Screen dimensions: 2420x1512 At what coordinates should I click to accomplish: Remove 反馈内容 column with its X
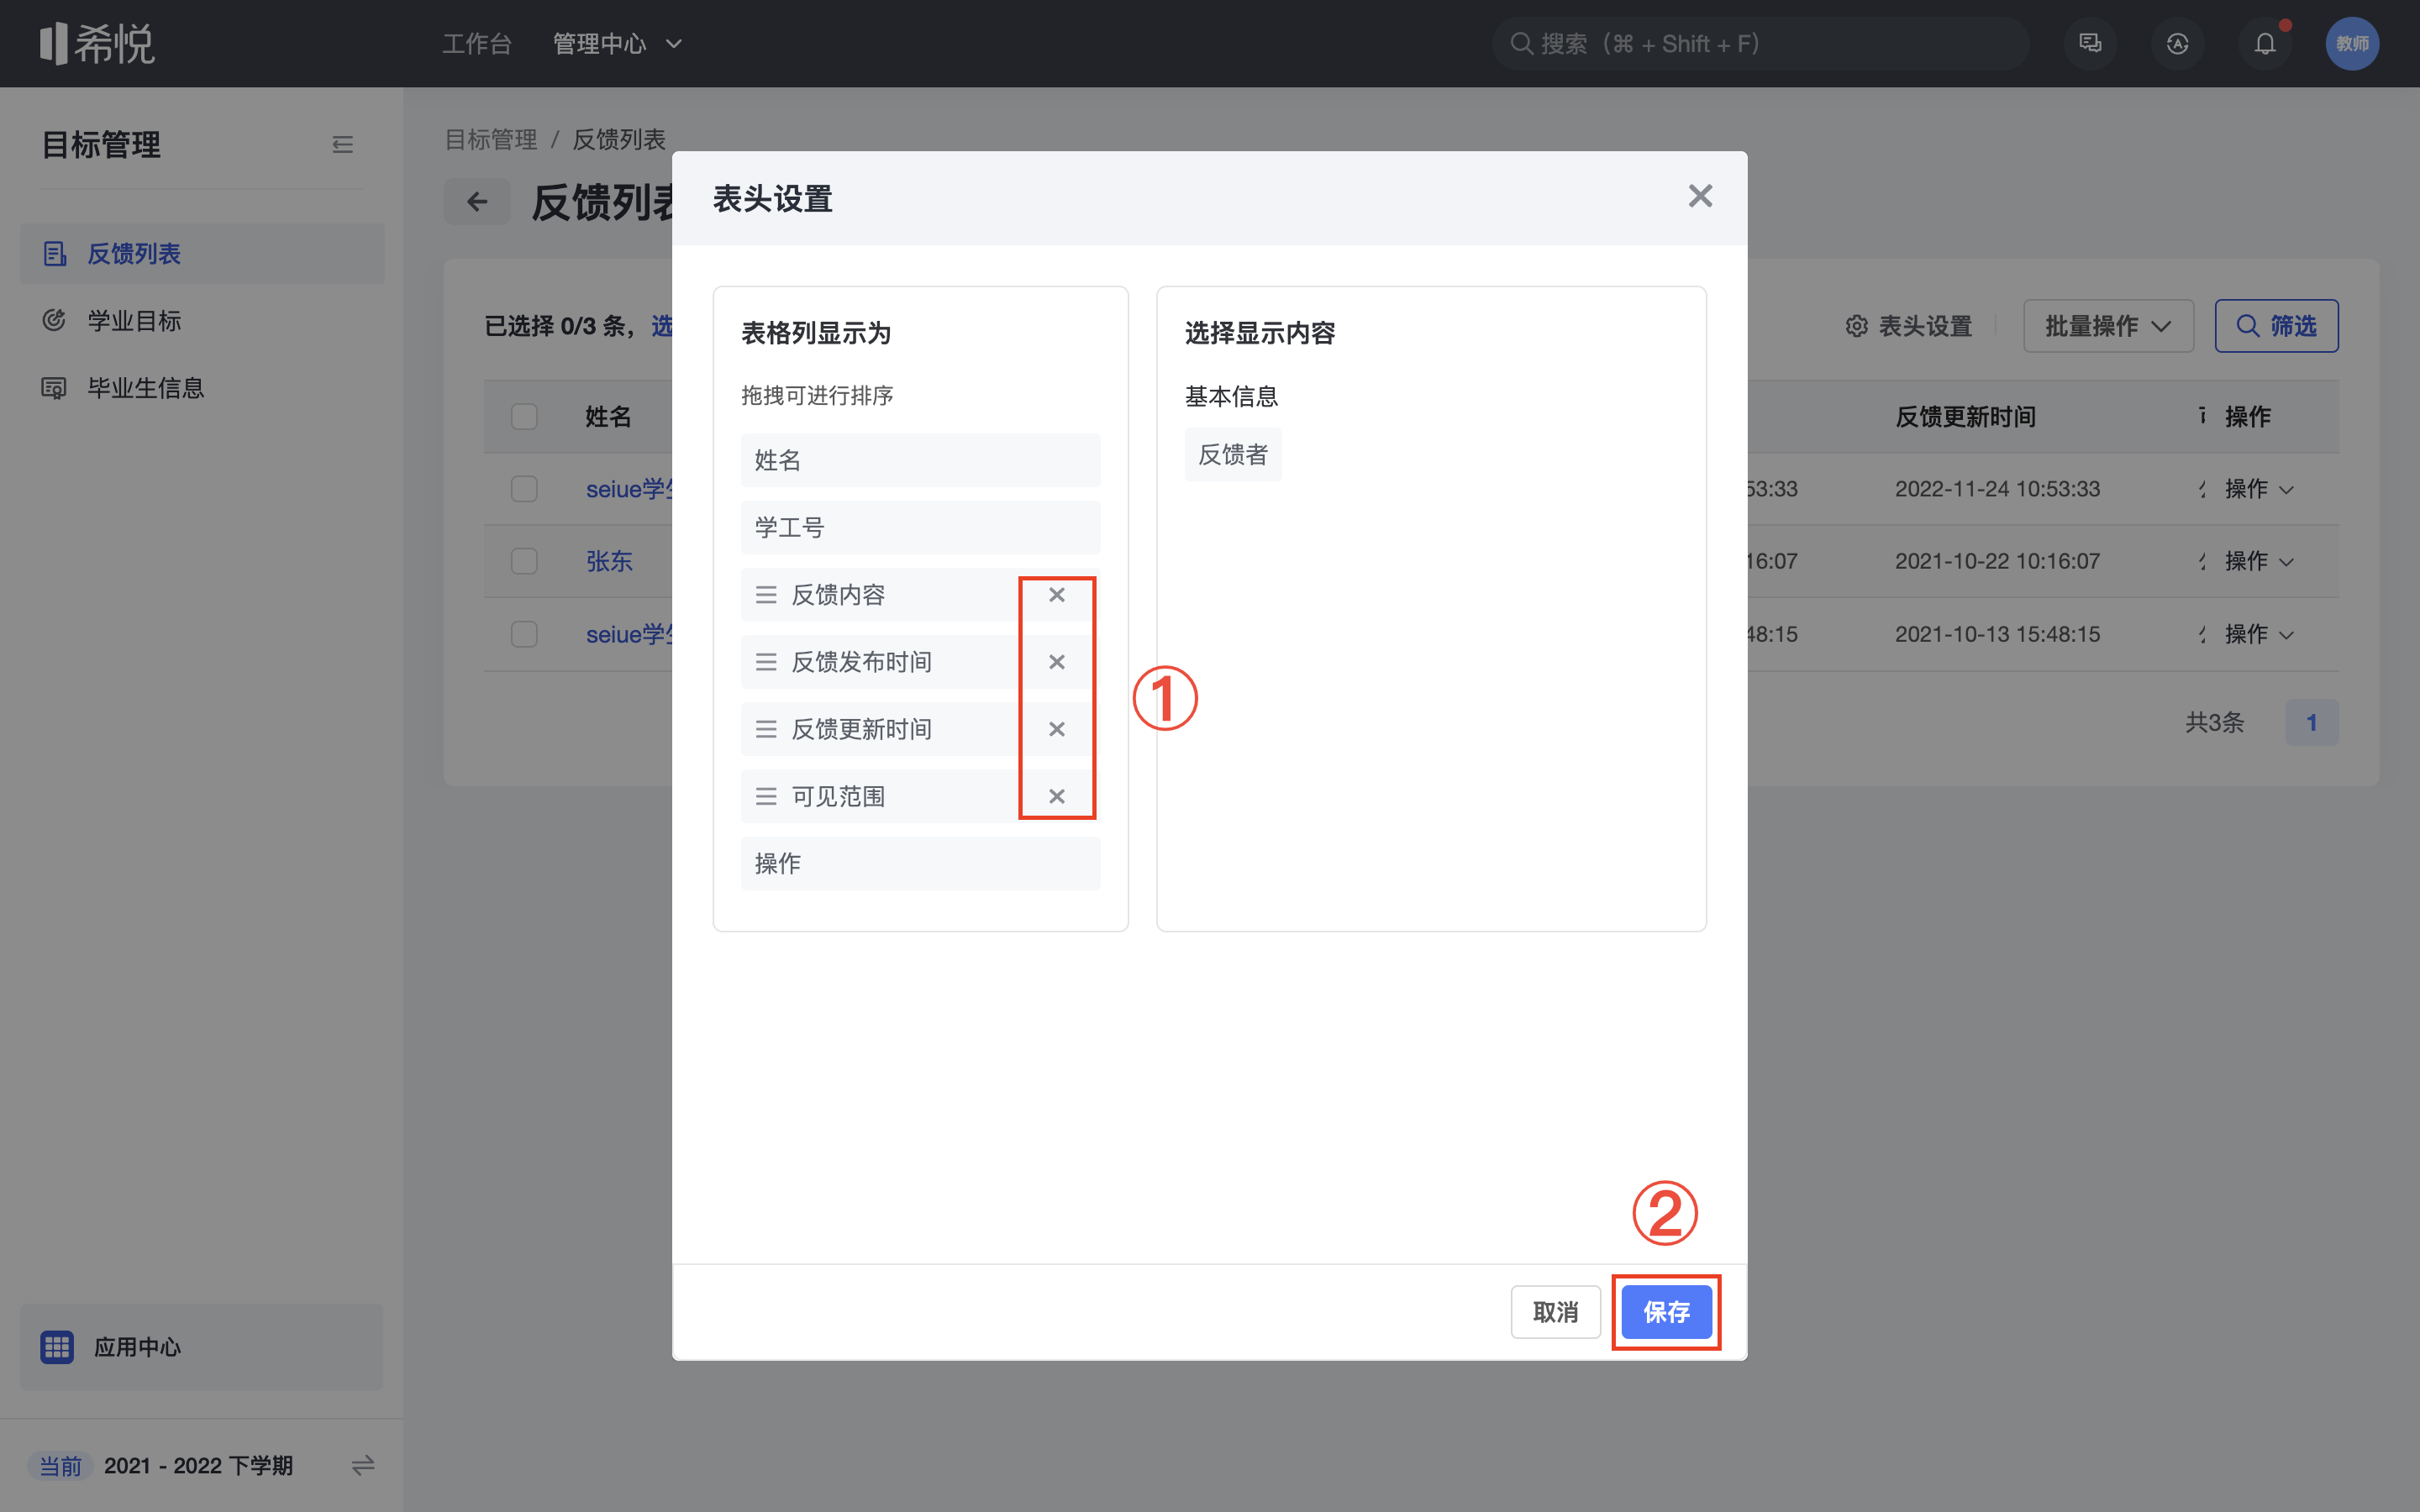1056,595
